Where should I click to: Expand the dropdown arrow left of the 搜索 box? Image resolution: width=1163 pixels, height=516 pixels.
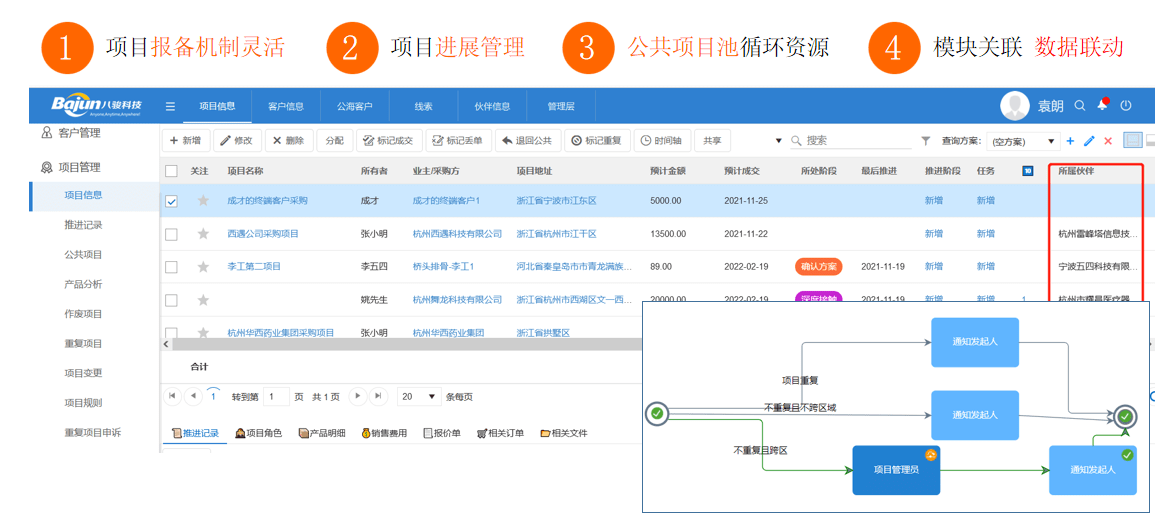coord(779,141)
